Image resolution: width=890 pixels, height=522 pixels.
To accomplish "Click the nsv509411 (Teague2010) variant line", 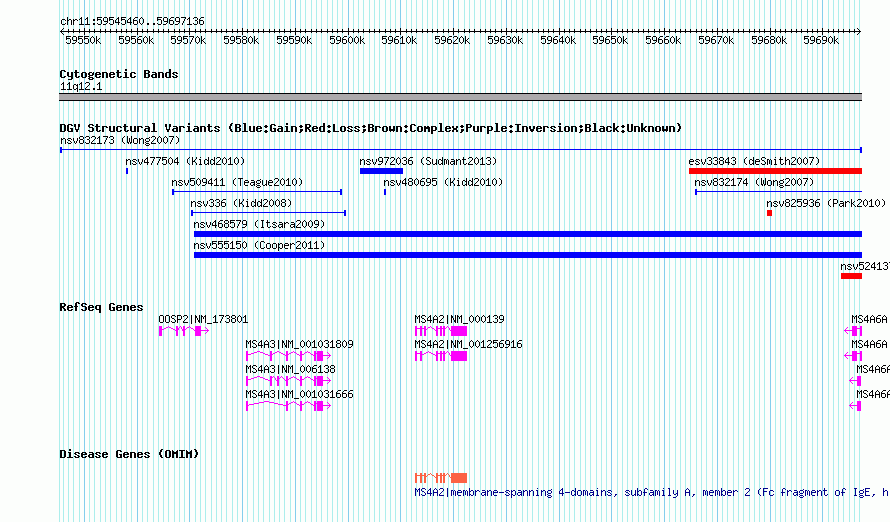I will pos(257,192).
